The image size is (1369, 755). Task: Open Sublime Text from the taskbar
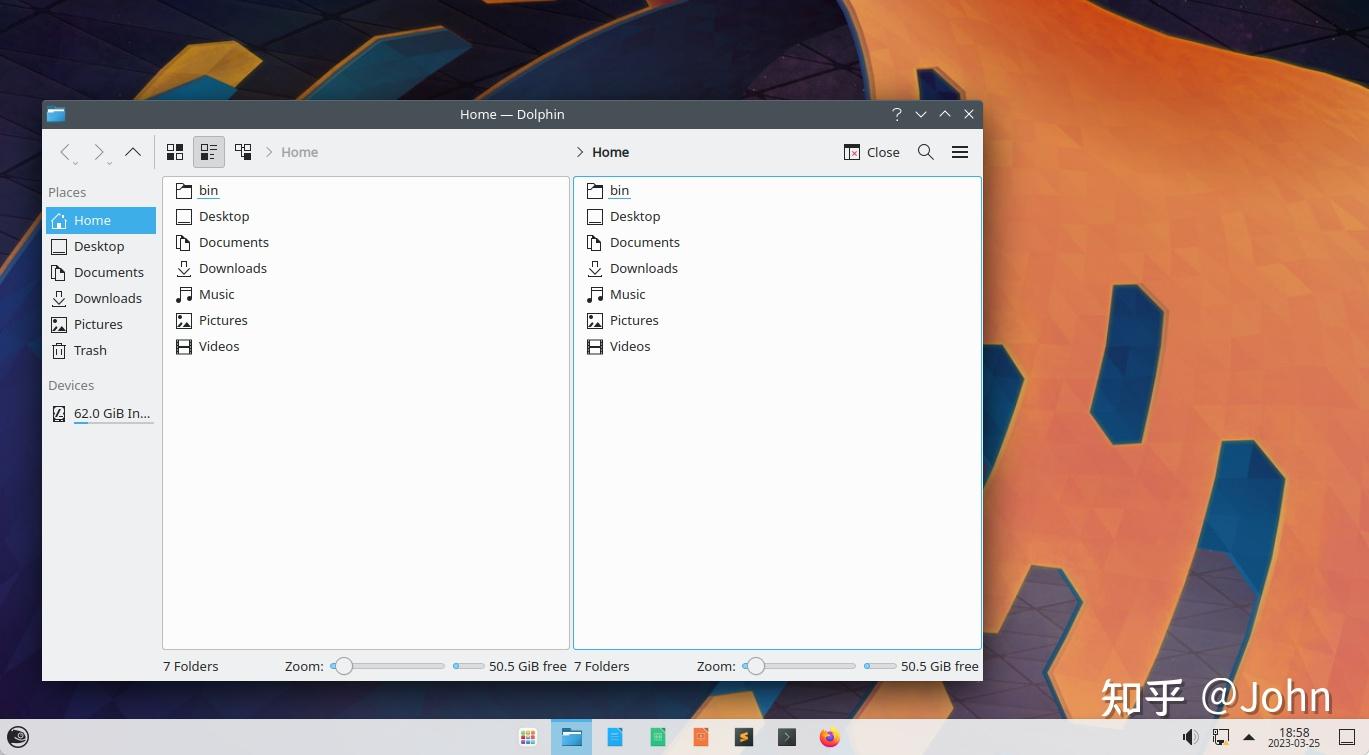743,737
